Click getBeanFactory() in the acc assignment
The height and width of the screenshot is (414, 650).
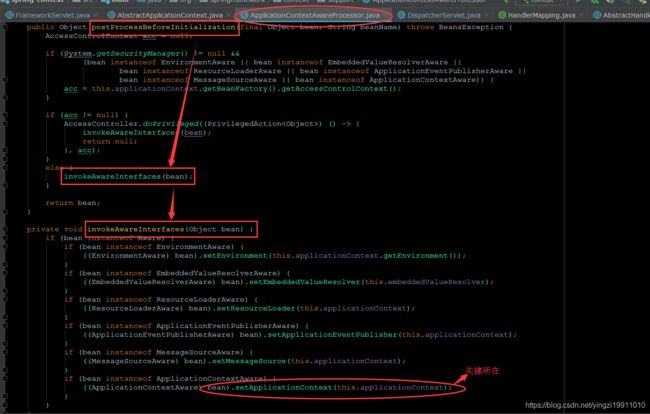(239, 89)
